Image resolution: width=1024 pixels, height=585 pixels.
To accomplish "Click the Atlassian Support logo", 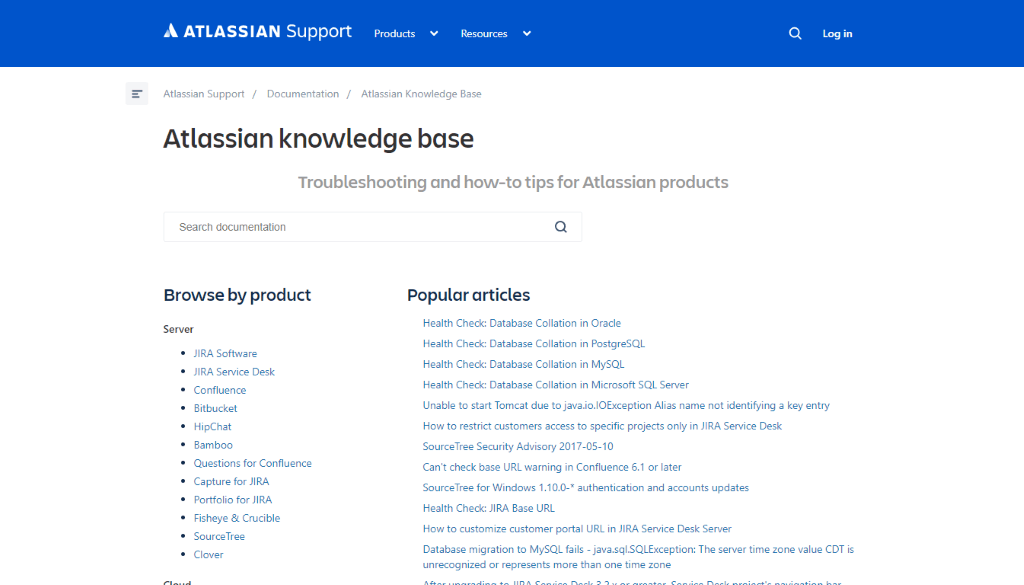I will coord(257,31).
